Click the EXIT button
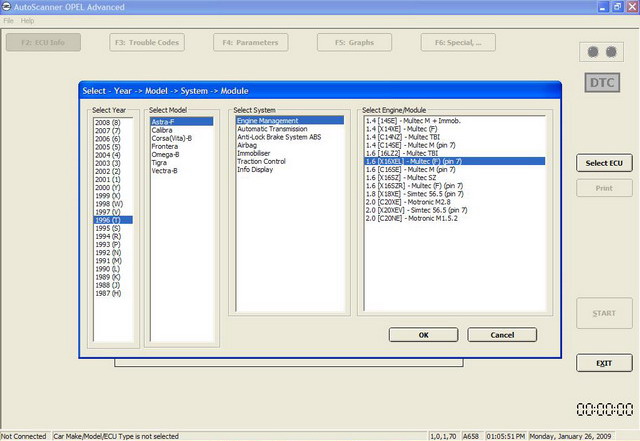 604,363
